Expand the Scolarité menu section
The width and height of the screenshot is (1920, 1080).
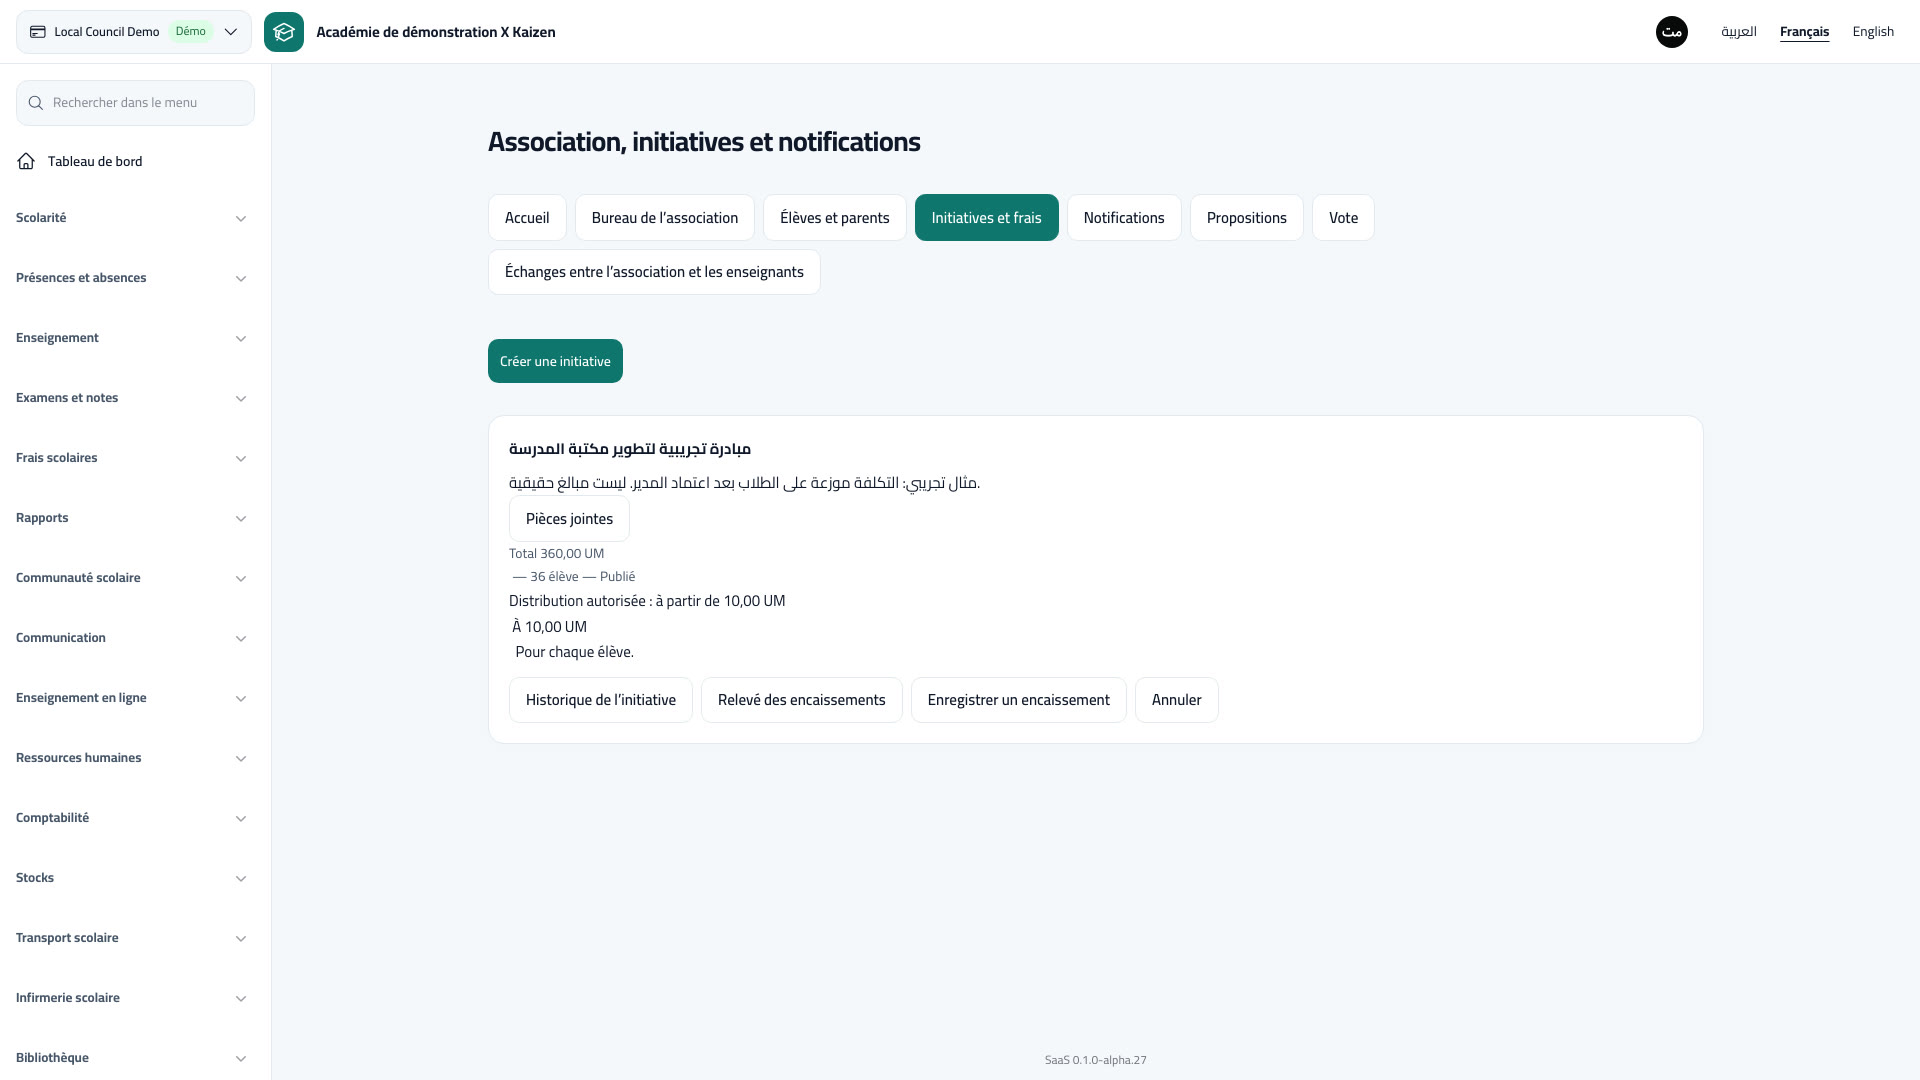(131, 218)
